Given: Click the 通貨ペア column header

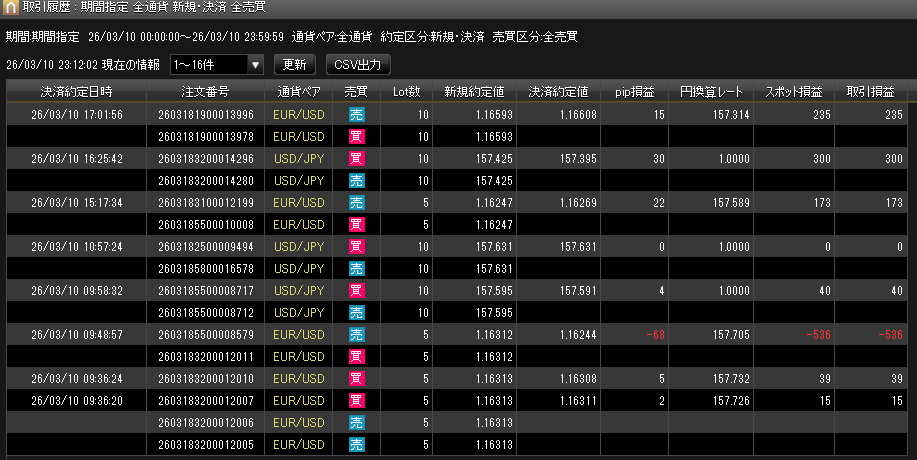Looking at the screenshot, I should (298, 92).
